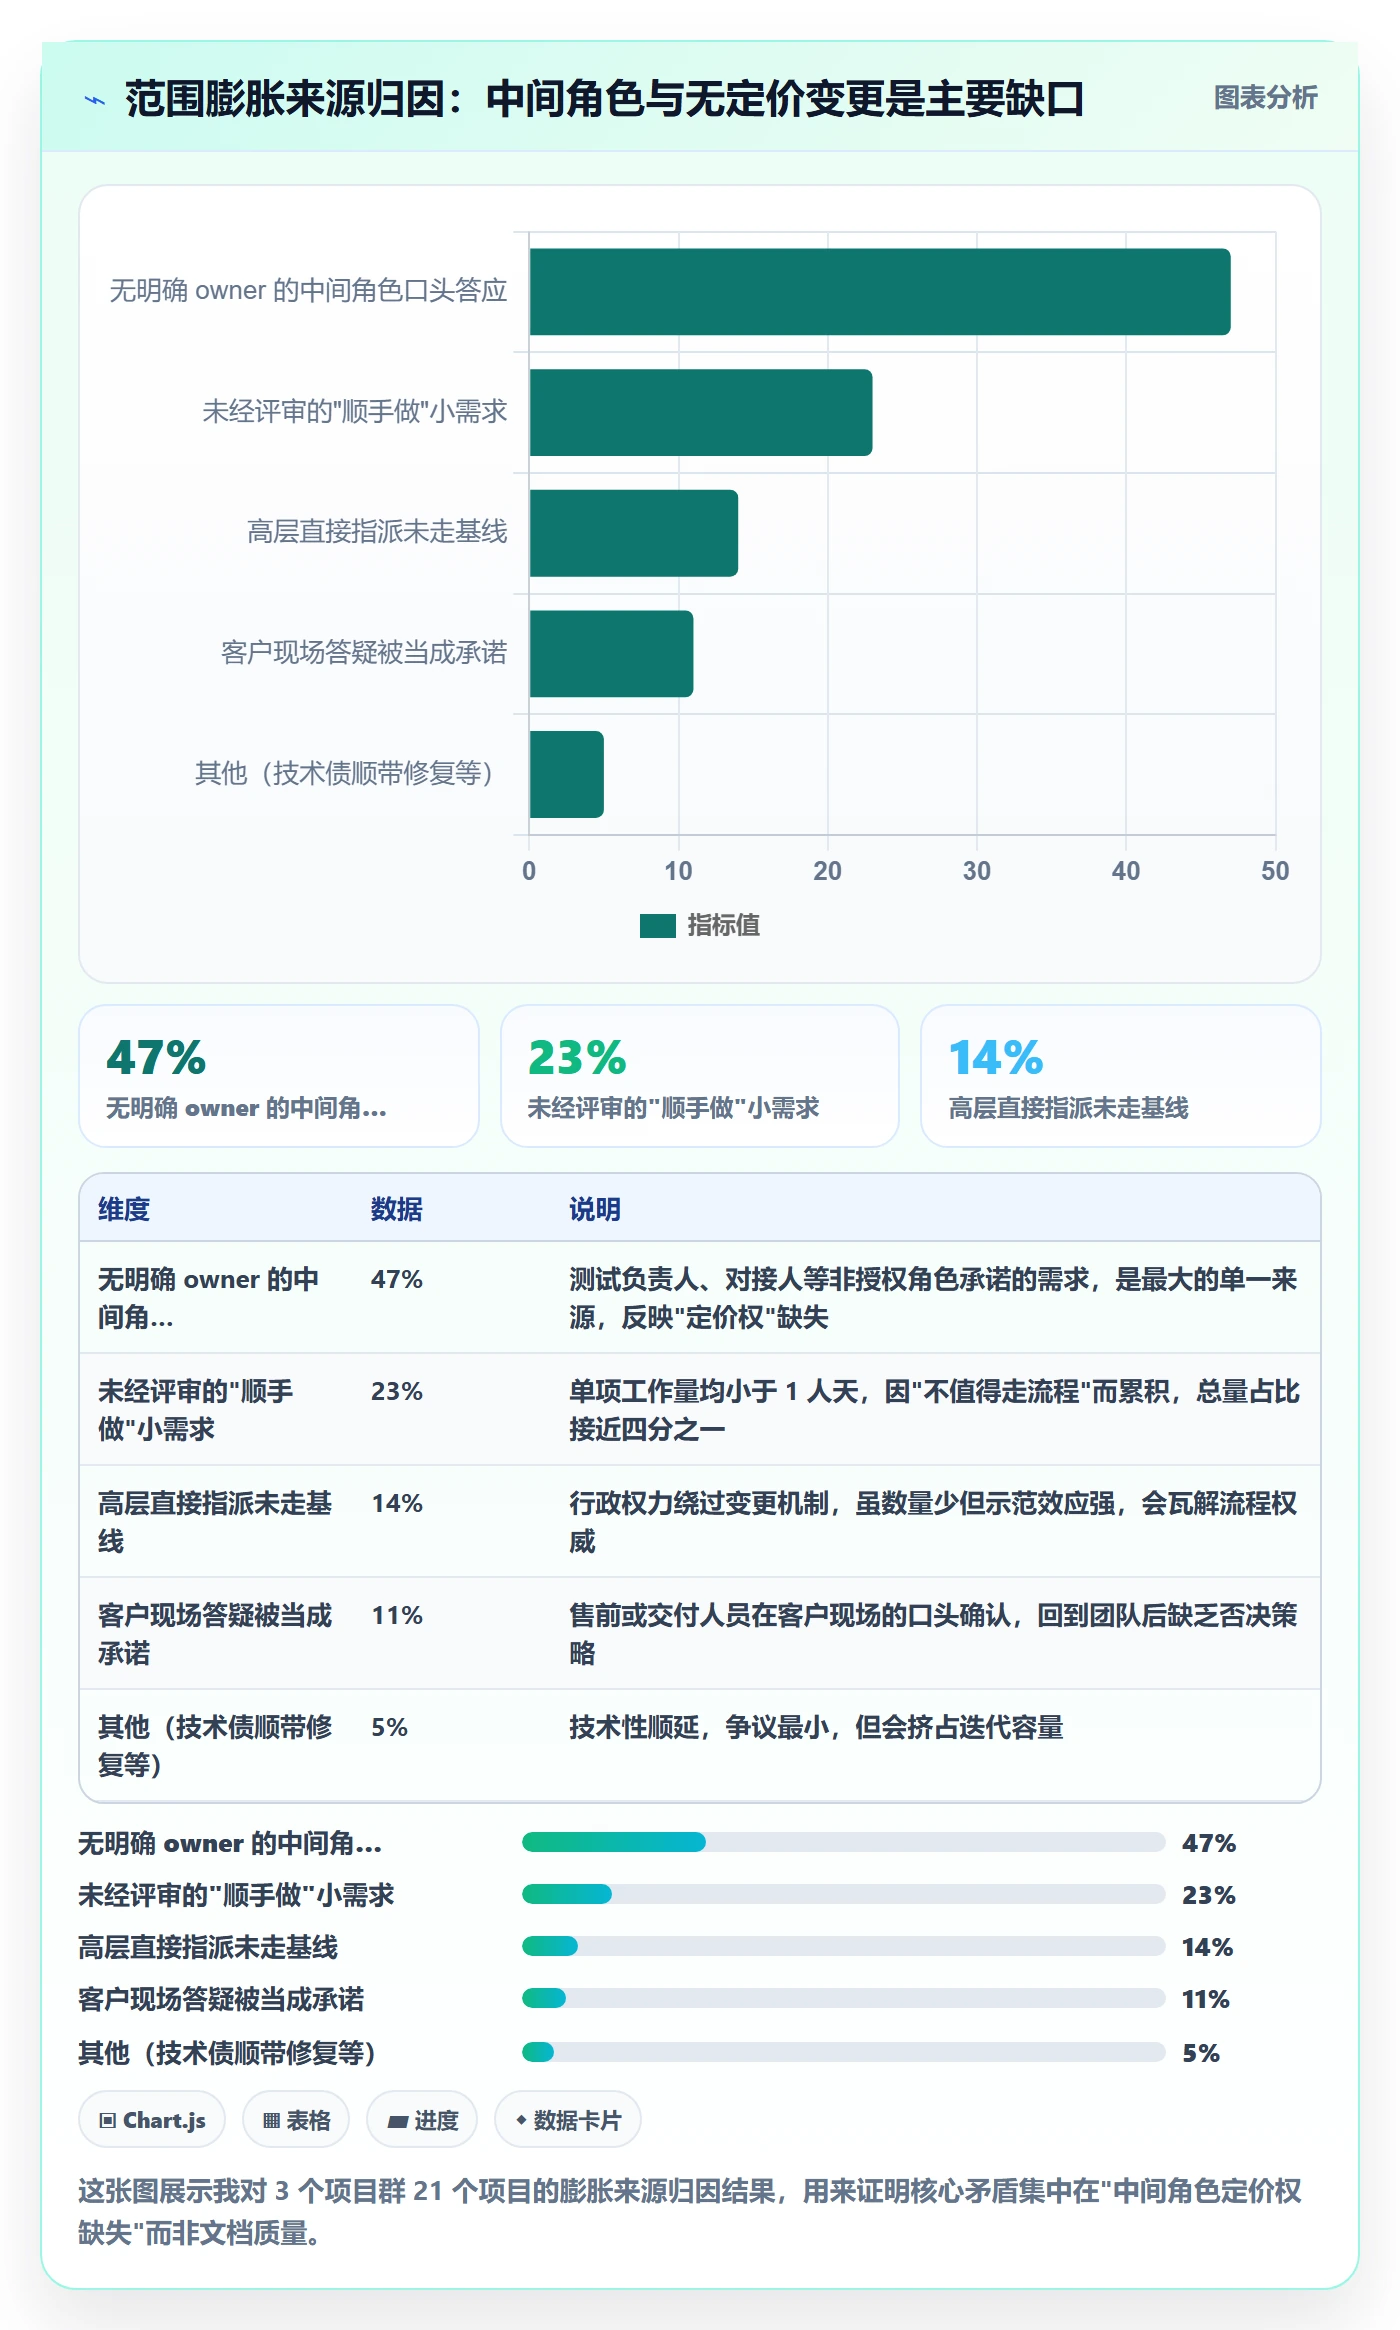Select the bar for 其他（技术债顺带修复等）
Screen dimensions: 1400x2330
(567, 774)
